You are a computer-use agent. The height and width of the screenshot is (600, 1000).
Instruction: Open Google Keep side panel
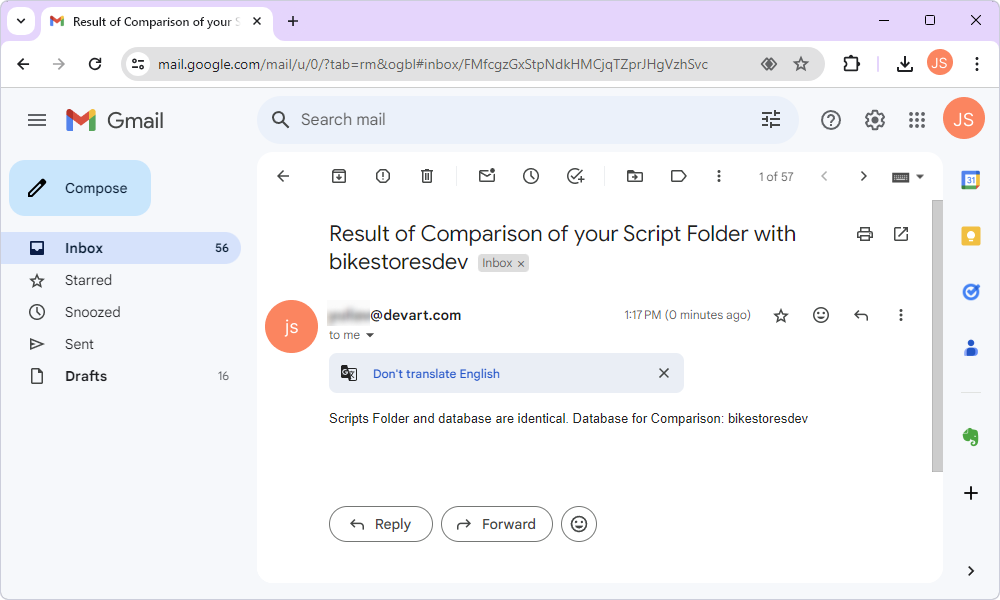tap(971, 236)
